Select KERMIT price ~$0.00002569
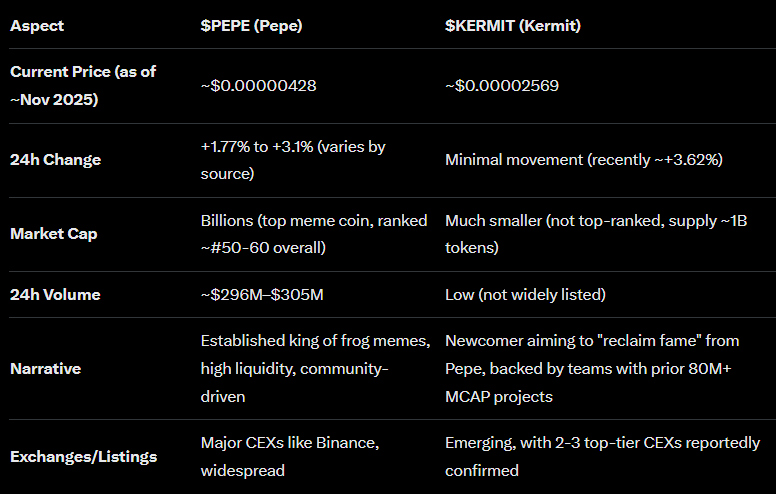 pos(502,86)
